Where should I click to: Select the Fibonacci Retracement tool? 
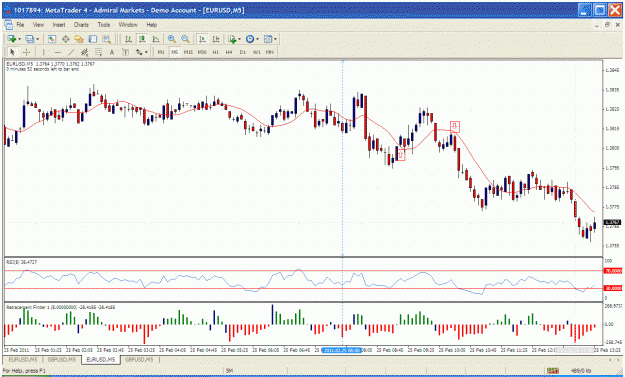point(98,52)
